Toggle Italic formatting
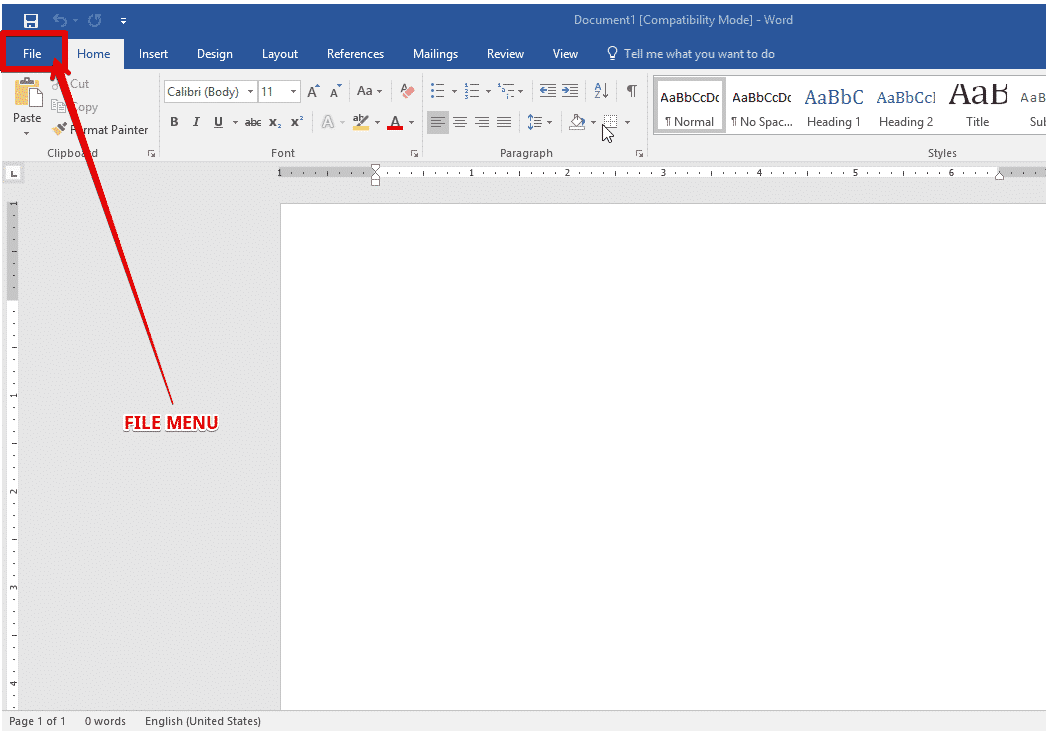1046x731 pixels. pyautogui.click(x=196, y=122)
